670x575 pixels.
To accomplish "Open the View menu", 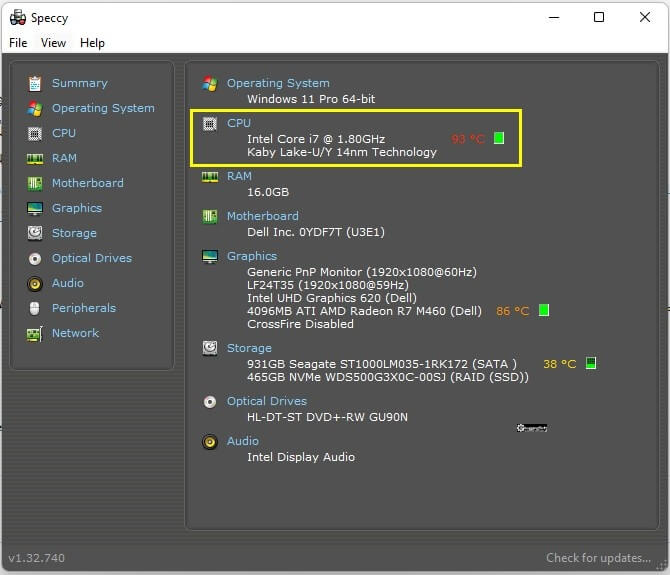I will point(53,43).
